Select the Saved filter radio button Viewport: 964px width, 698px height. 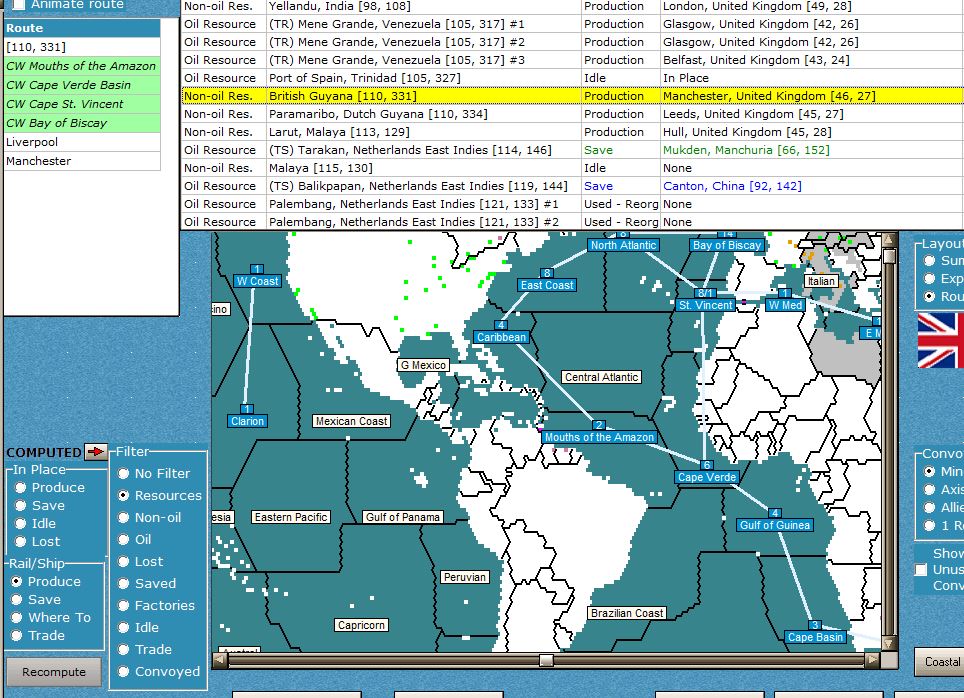124,584
